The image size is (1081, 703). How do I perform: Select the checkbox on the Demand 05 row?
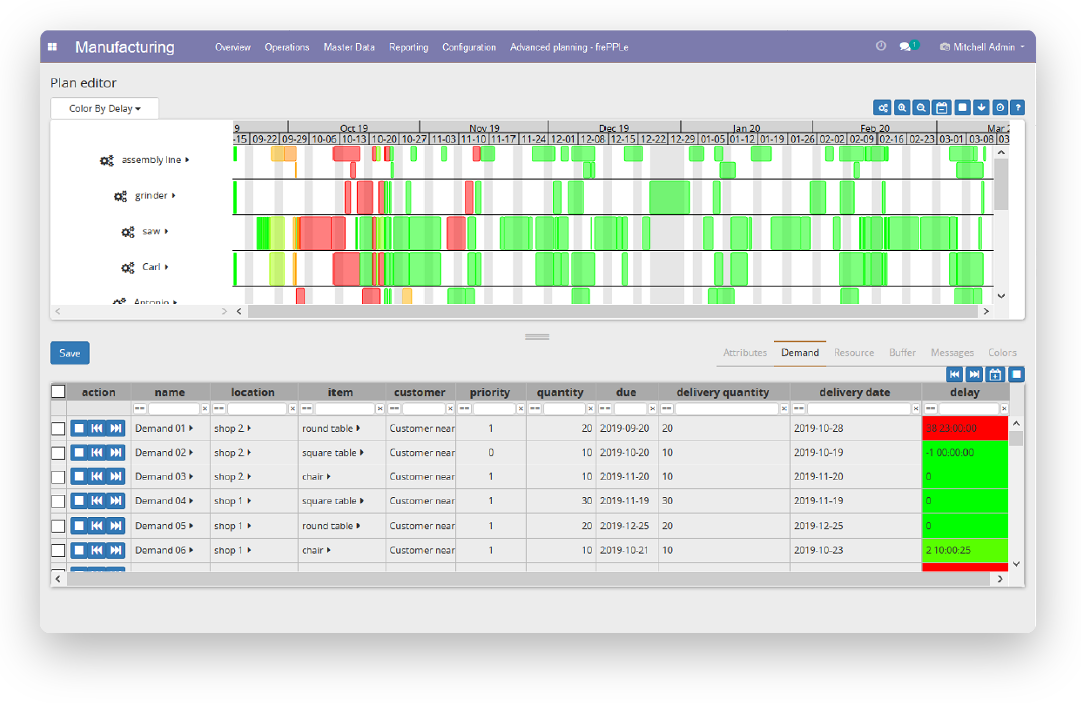tap(58, 525)
